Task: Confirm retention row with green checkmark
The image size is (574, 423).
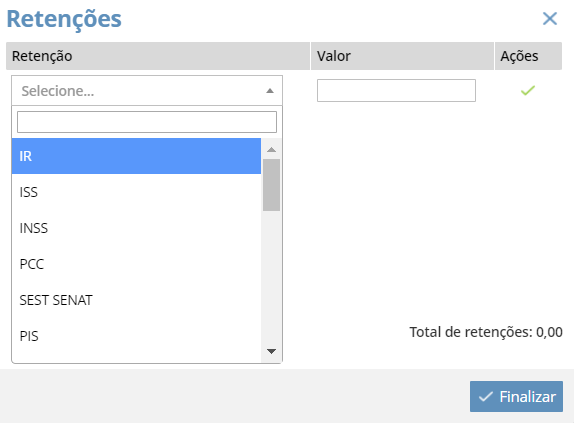Action: pos(528,90)
